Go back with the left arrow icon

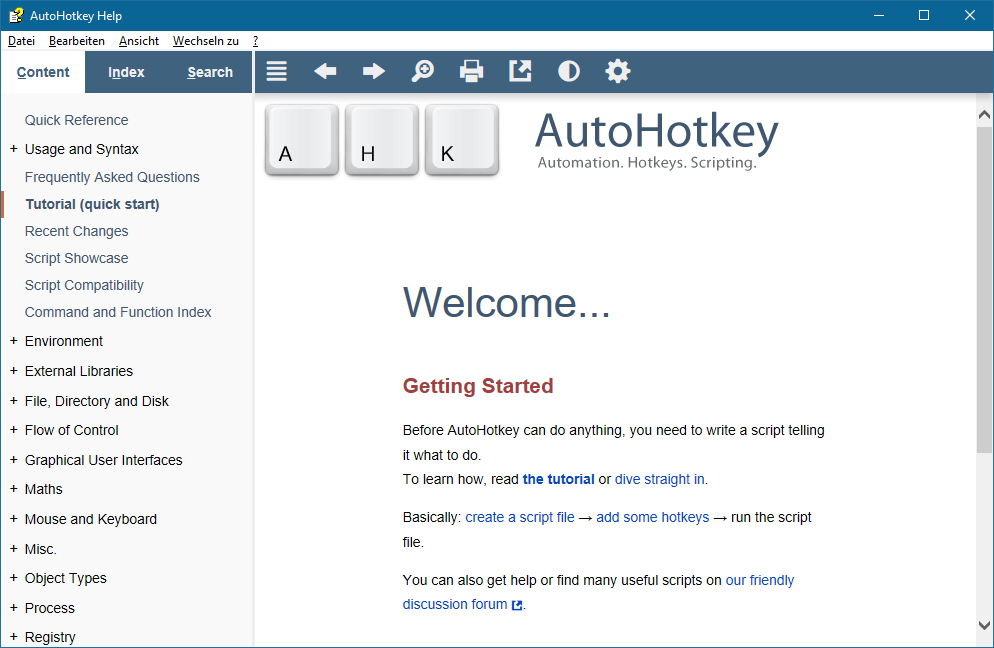(325, 71)
